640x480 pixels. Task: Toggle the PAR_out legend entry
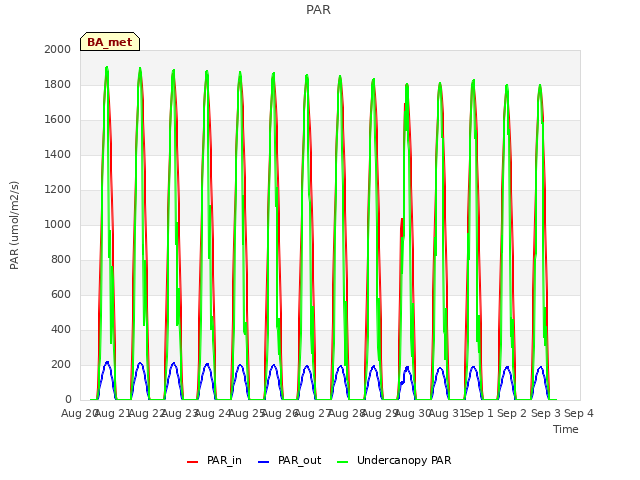[x=290, y=460]
